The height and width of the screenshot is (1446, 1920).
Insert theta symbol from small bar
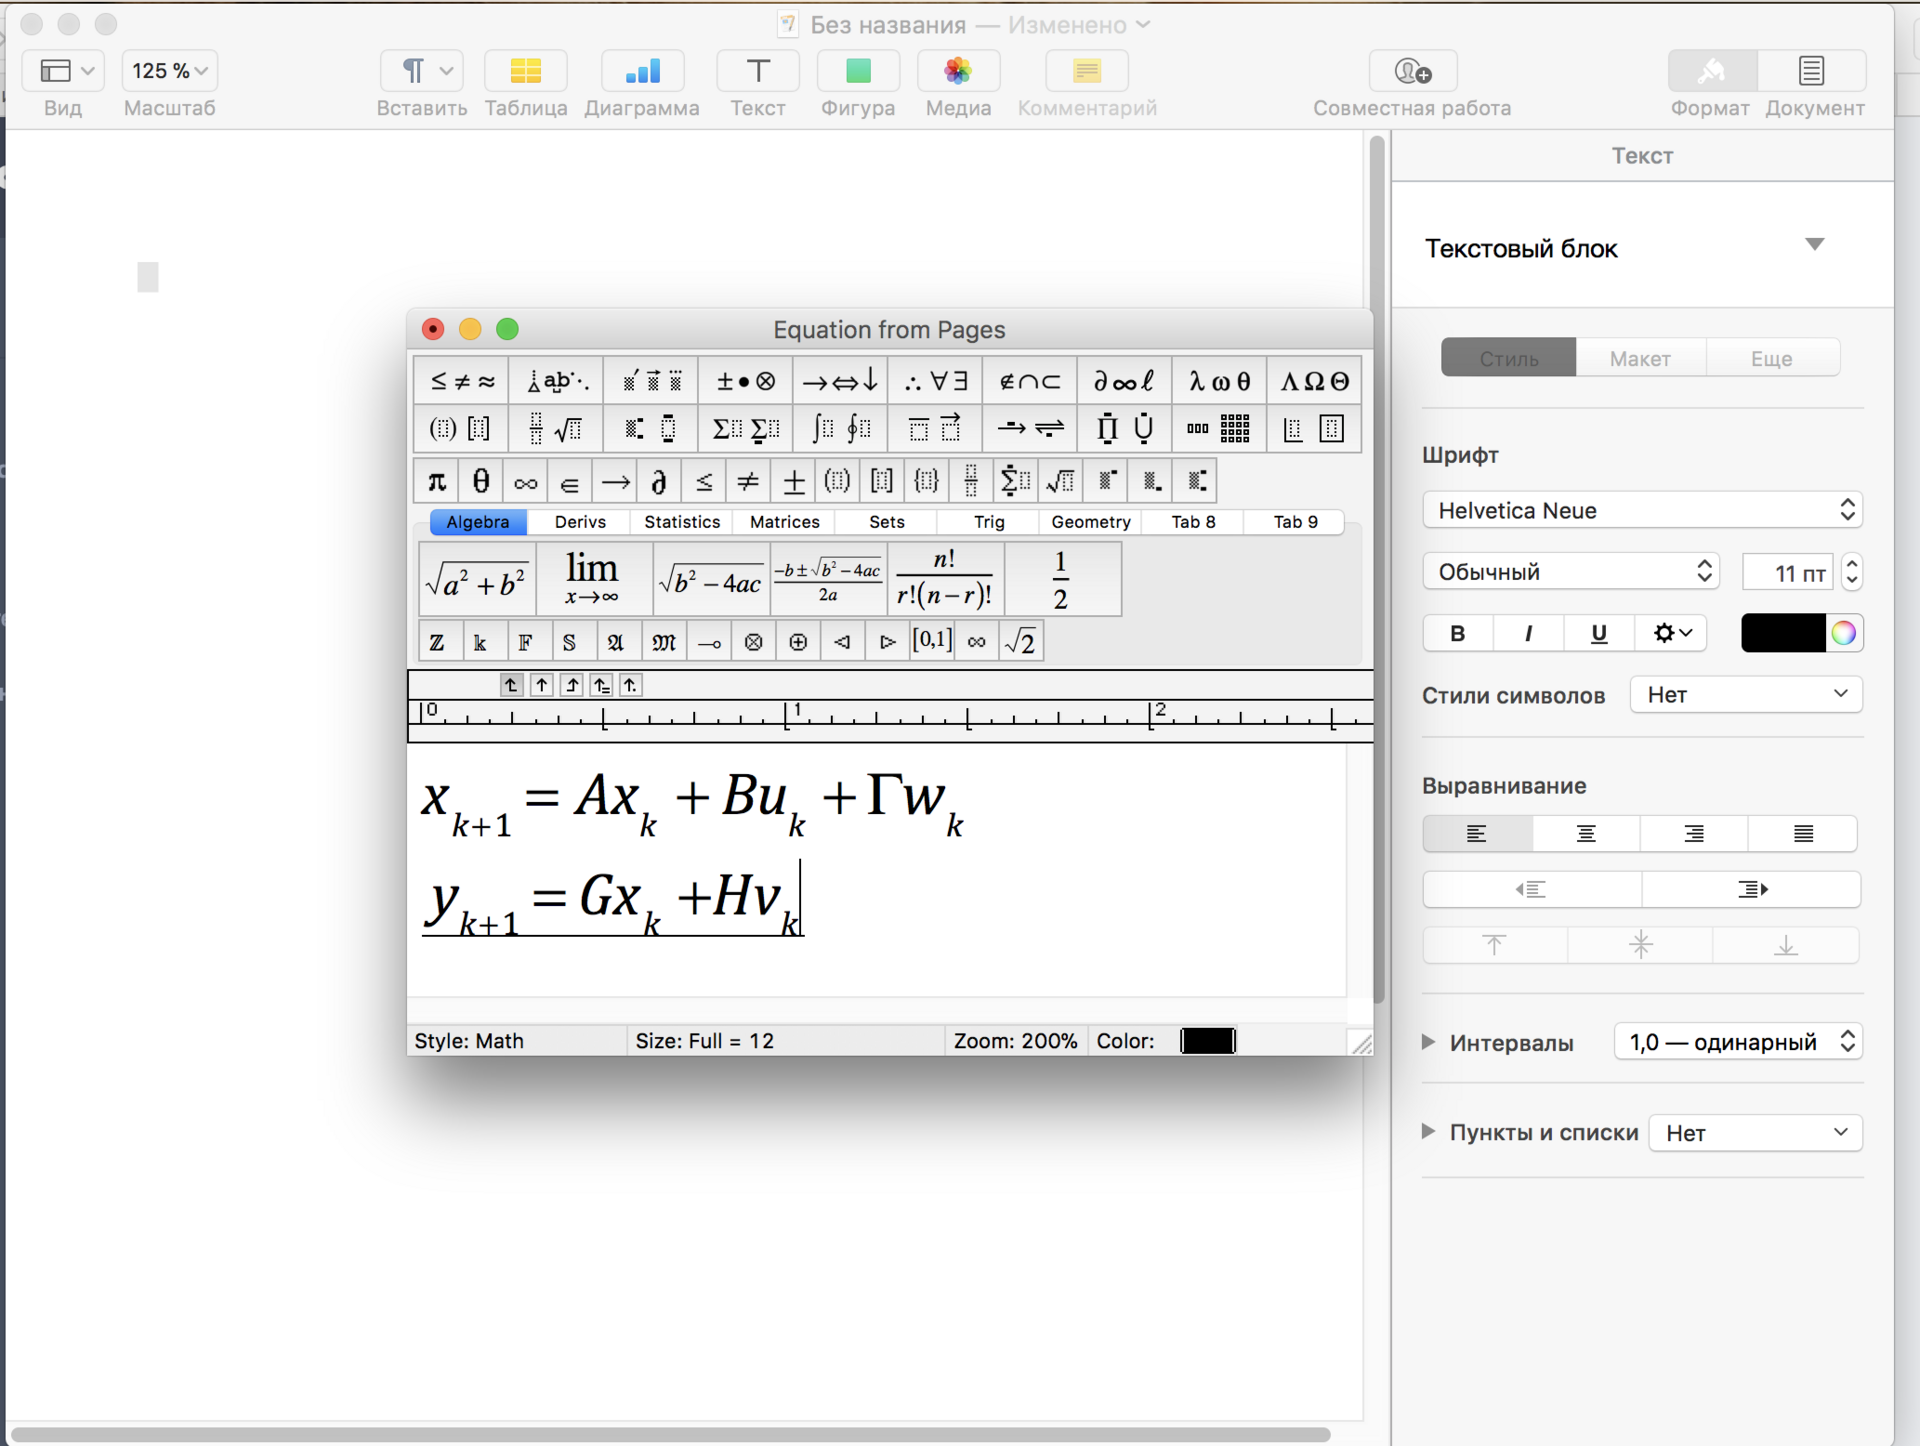click(481, 482)
